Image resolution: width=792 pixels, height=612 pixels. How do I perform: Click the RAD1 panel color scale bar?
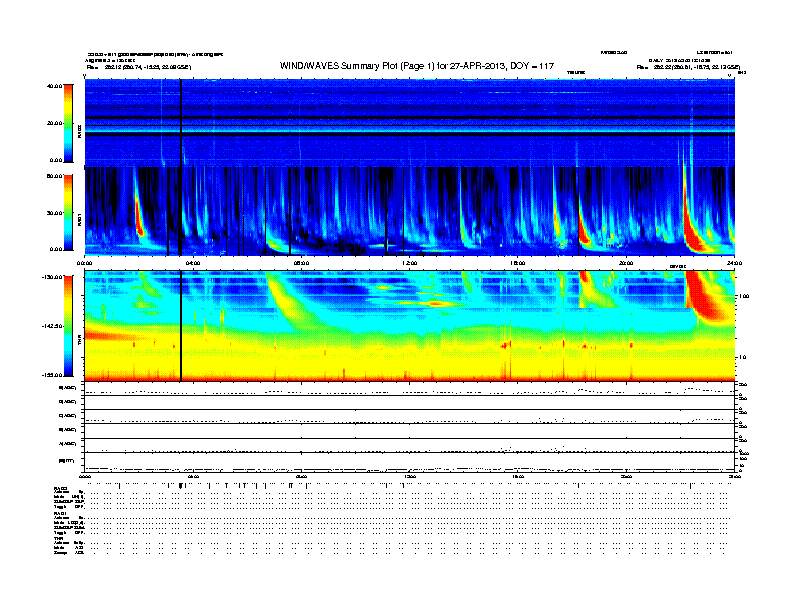tap(68, 213)
